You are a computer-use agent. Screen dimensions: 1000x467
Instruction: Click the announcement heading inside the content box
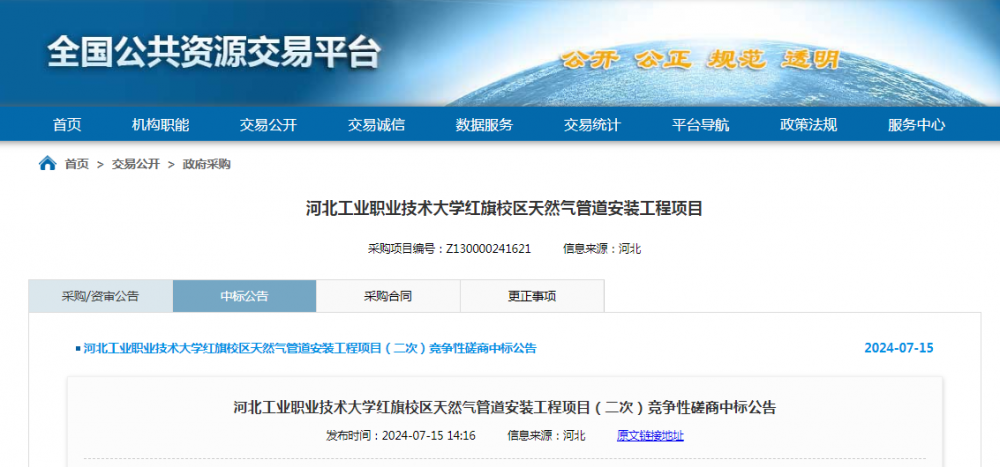pyautogui.click(x=504, y=407)
